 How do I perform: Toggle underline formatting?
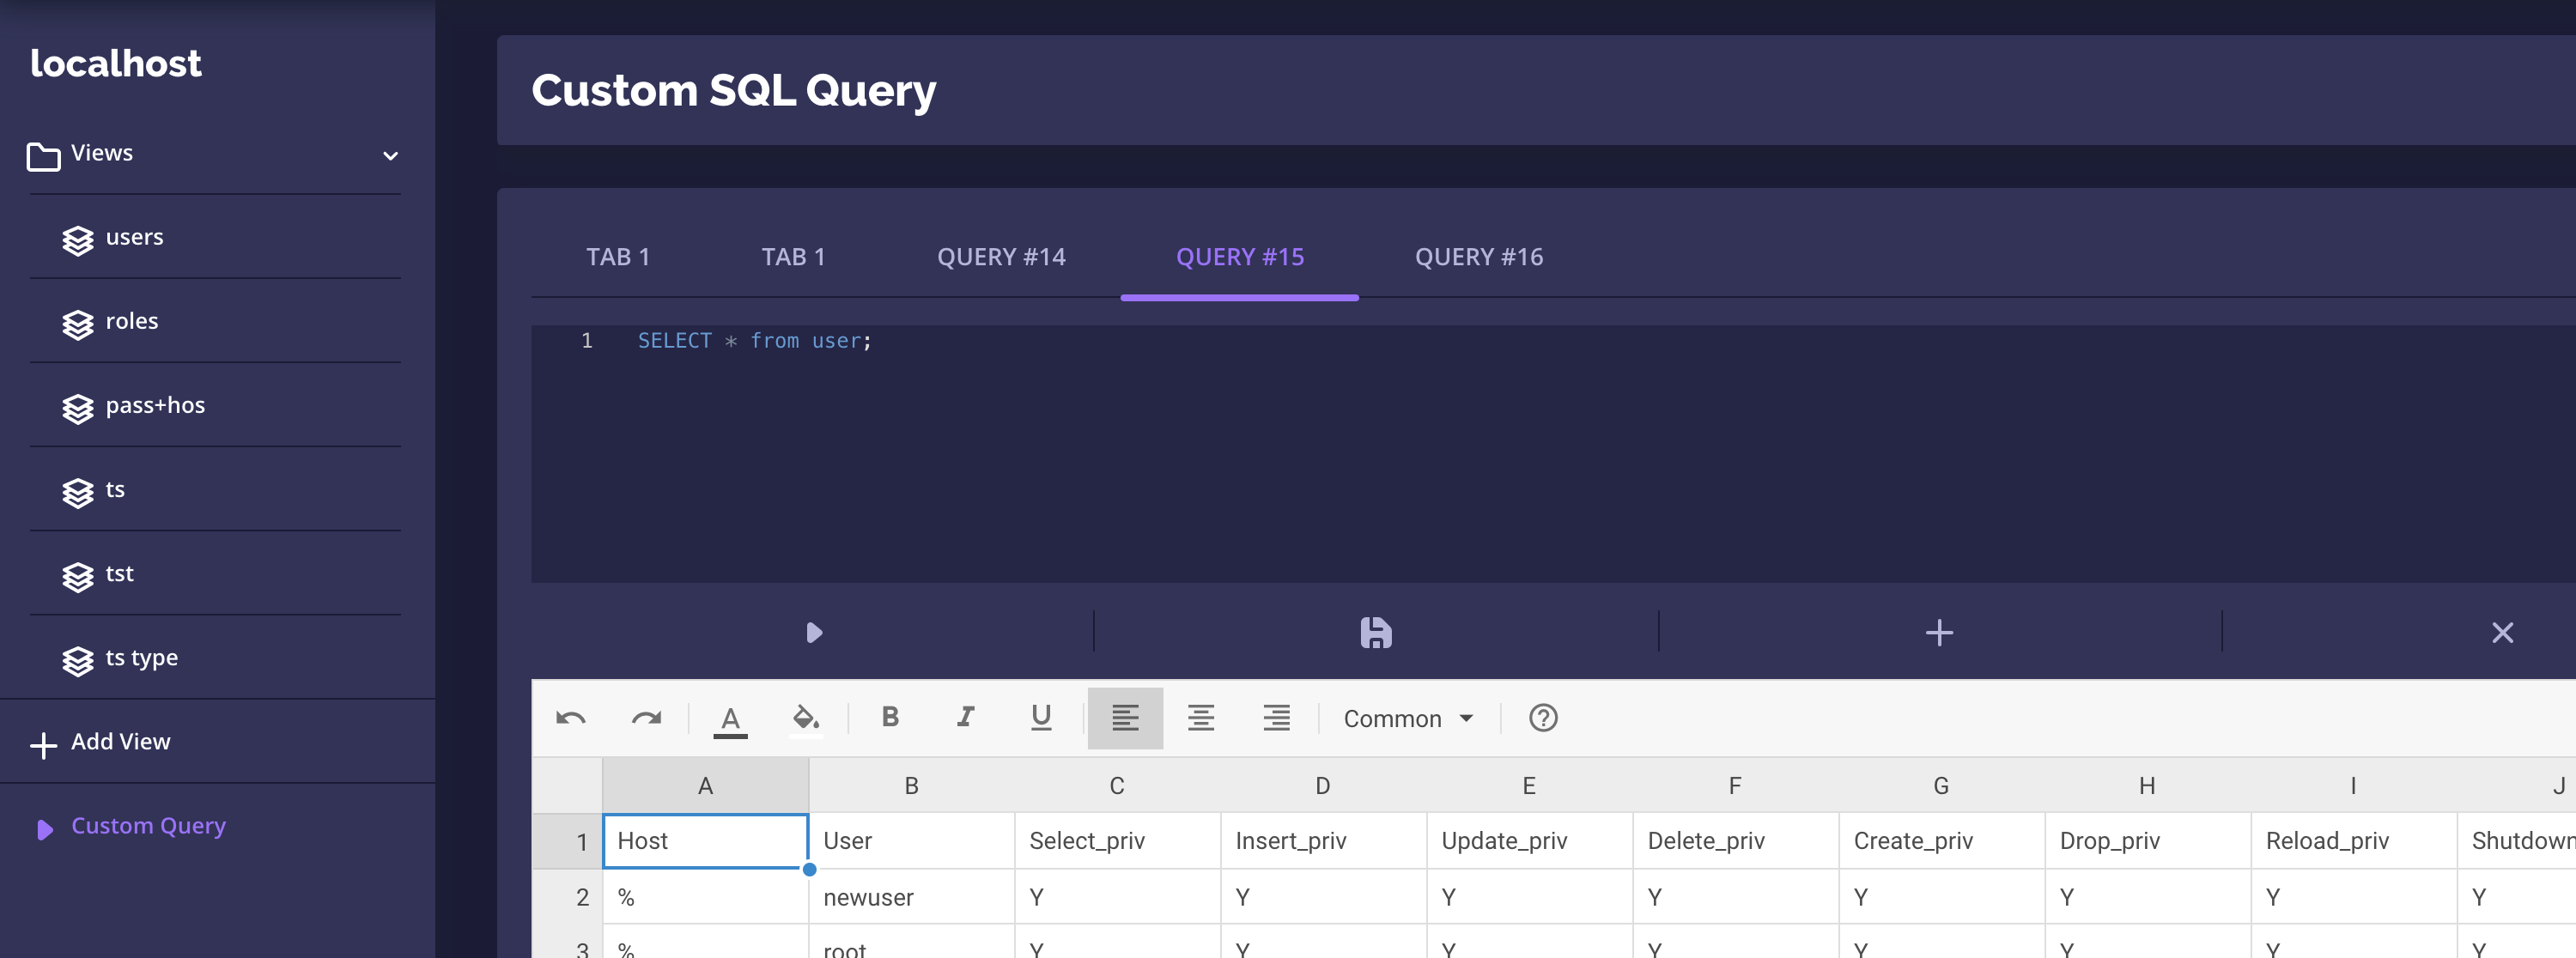point(1040,717)
